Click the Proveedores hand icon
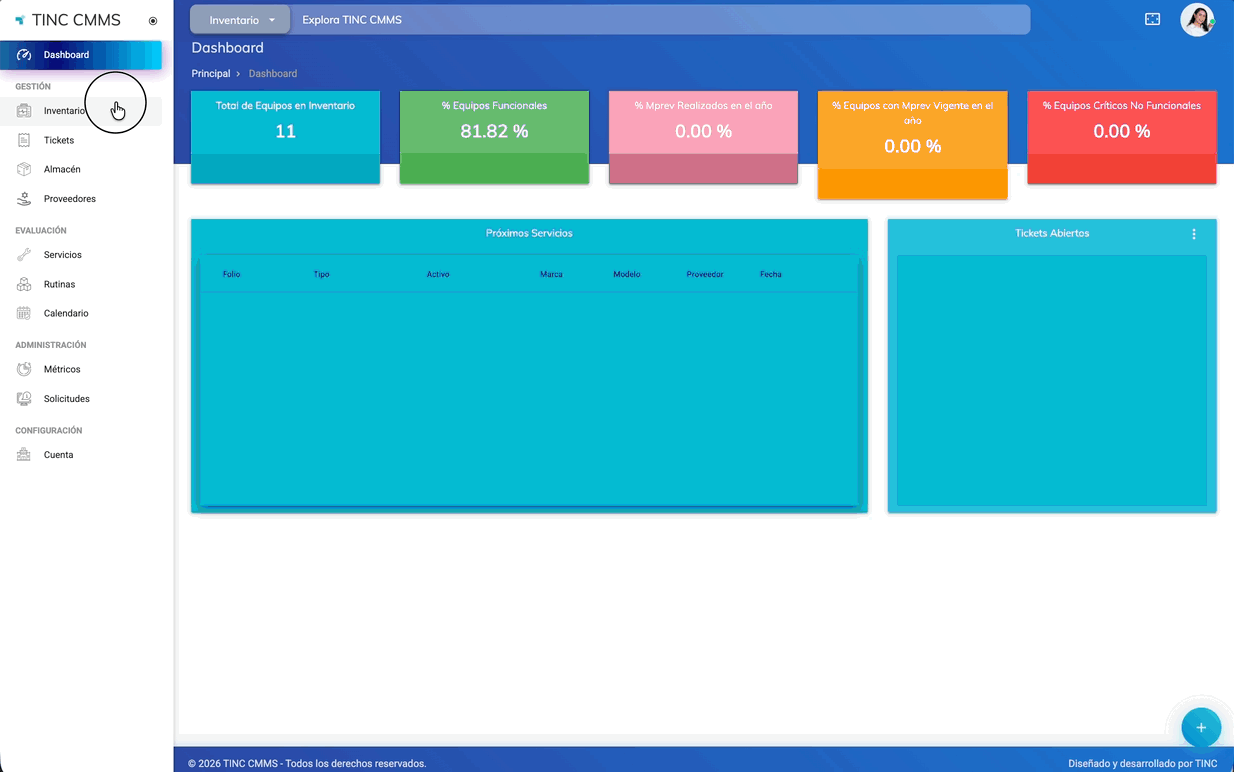The width and height of the screenshot is (1234, 772). pyautogui.click(x=24, y=199)
